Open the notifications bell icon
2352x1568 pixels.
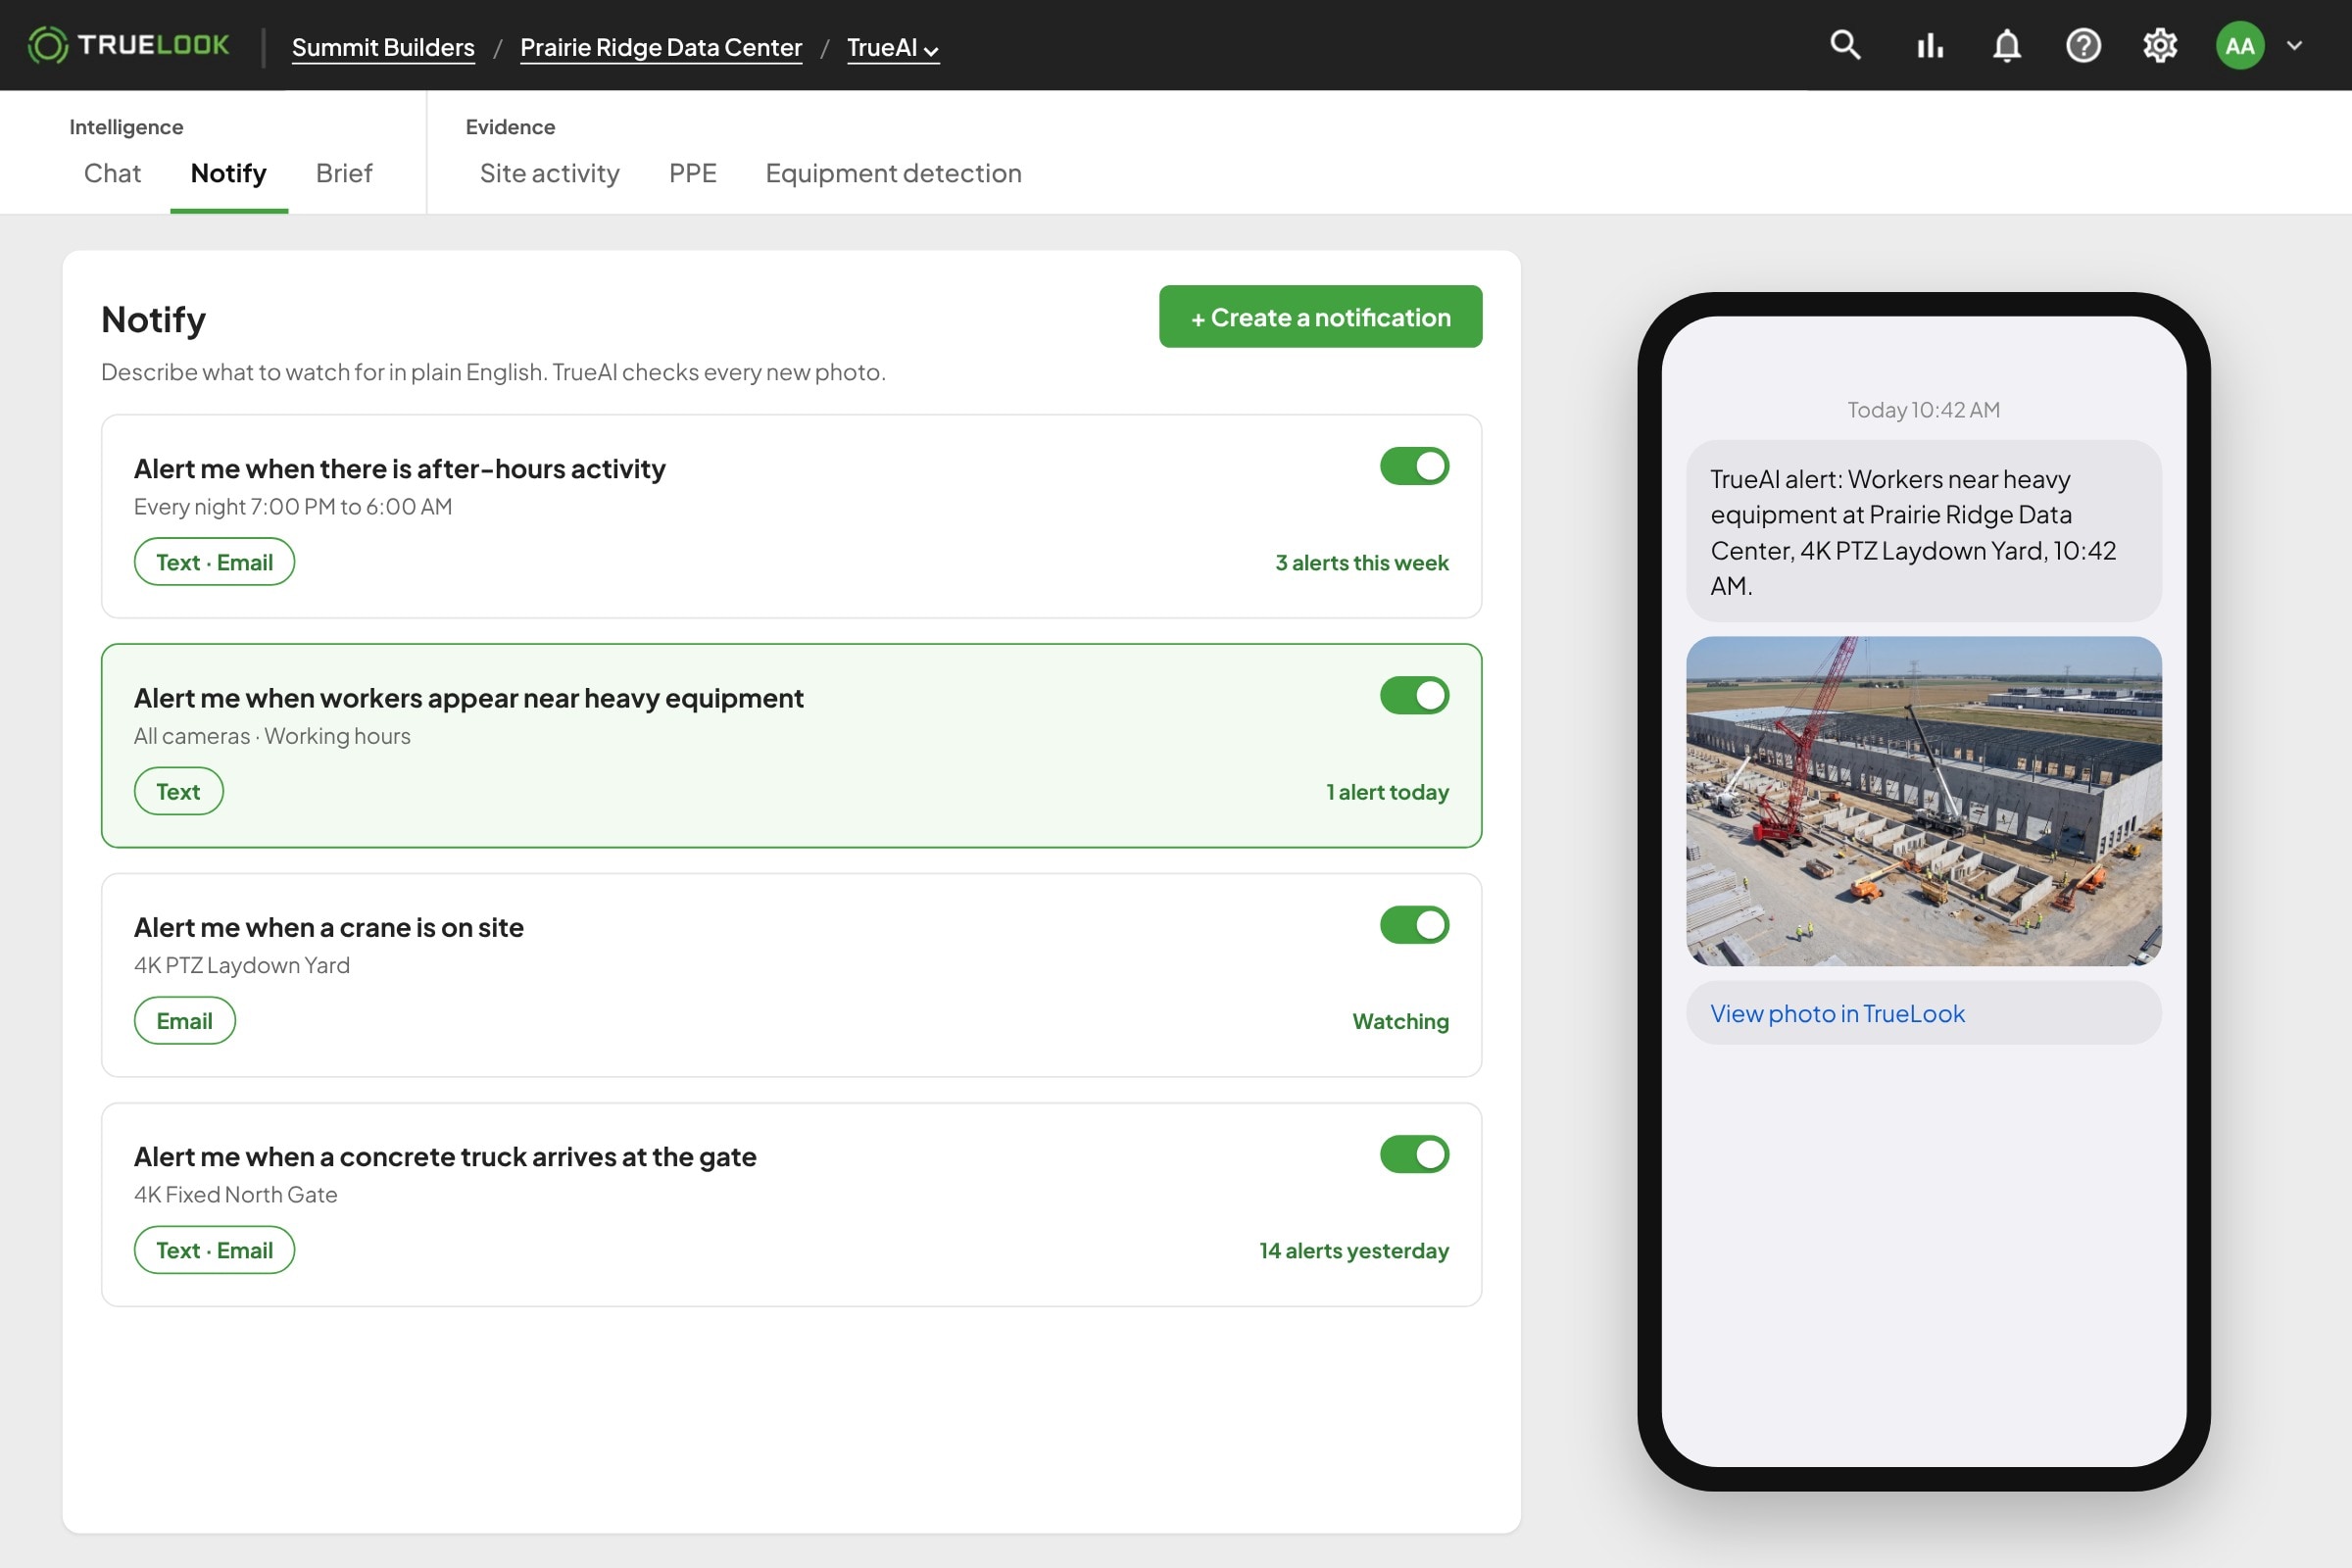pos(2006,46)
